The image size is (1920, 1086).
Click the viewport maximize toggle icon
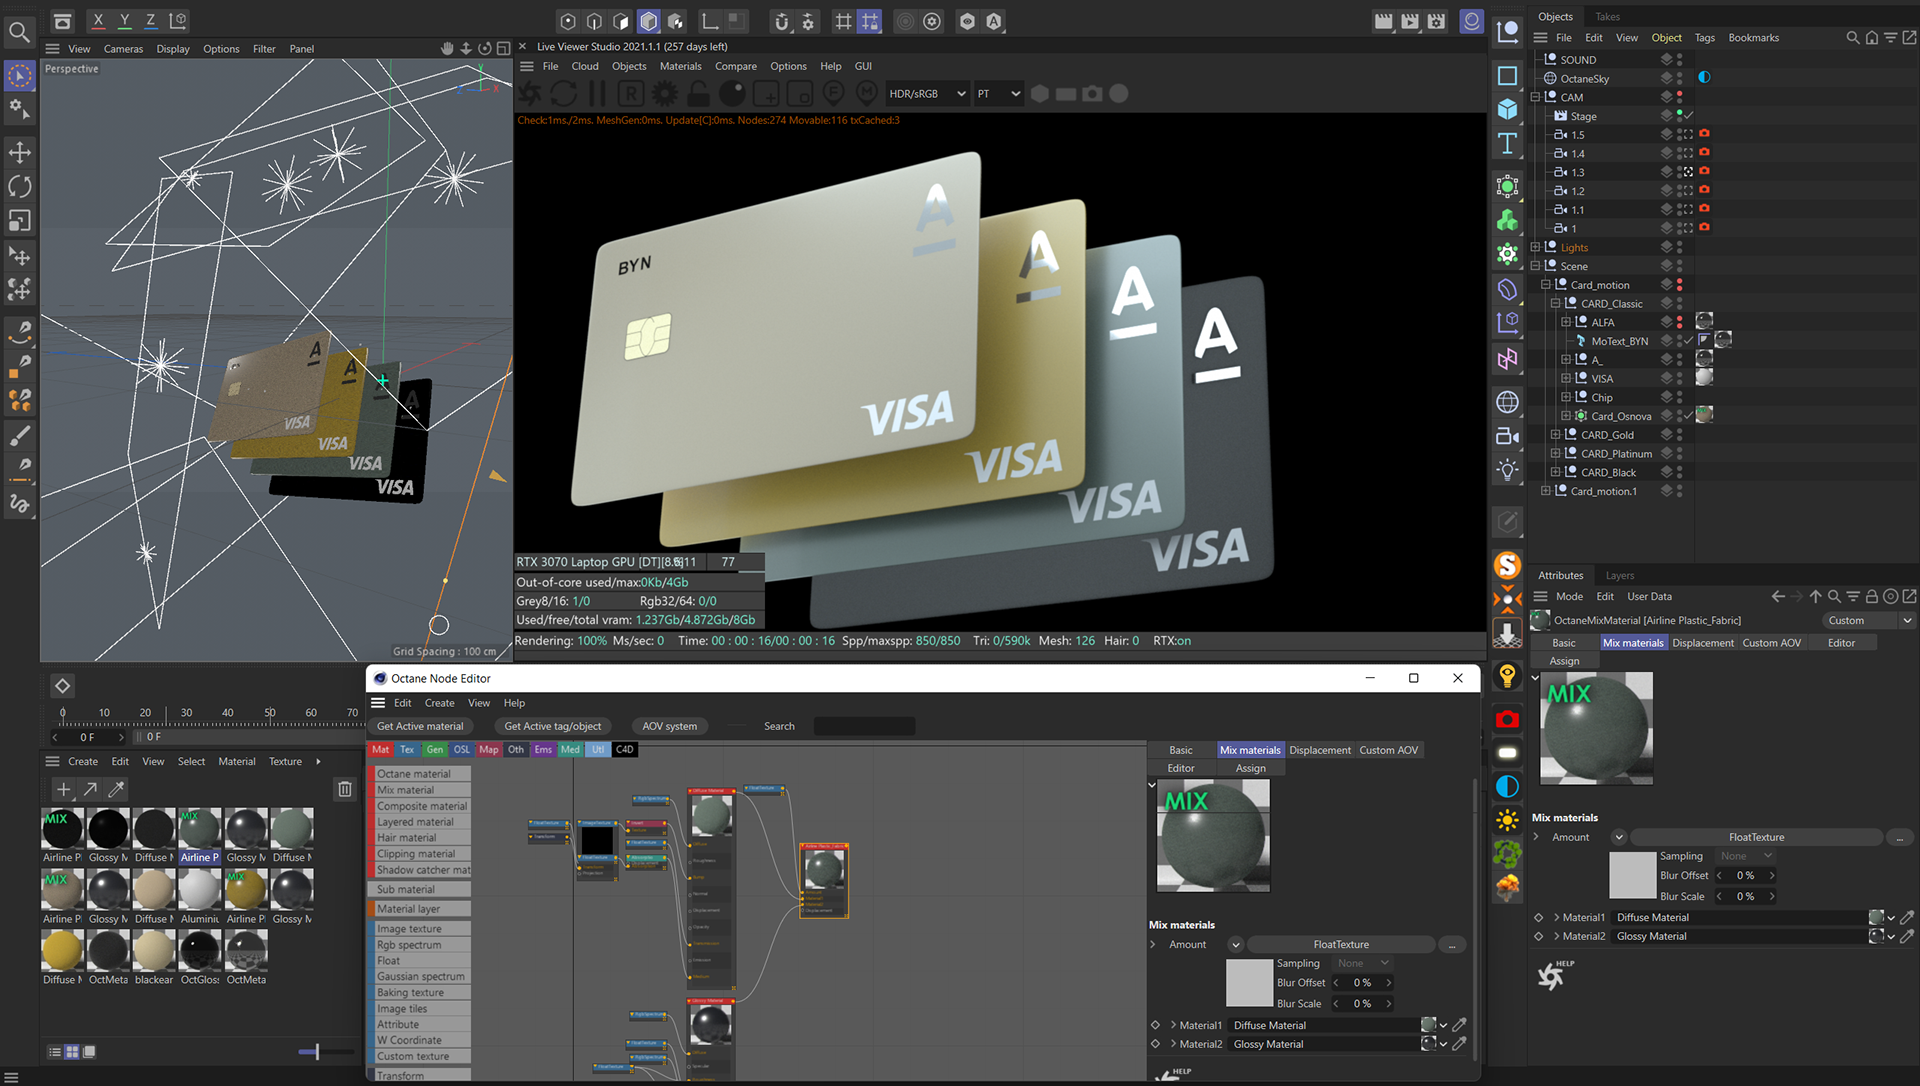pyautogui.click(x=503, y=48)
